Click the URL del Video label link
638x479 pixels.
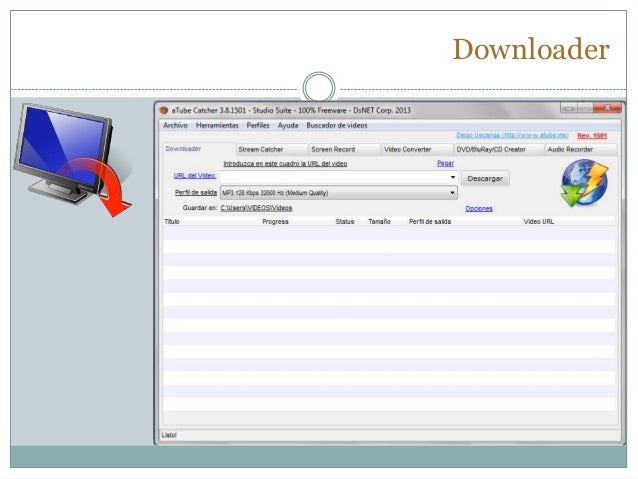pos(195,175)
